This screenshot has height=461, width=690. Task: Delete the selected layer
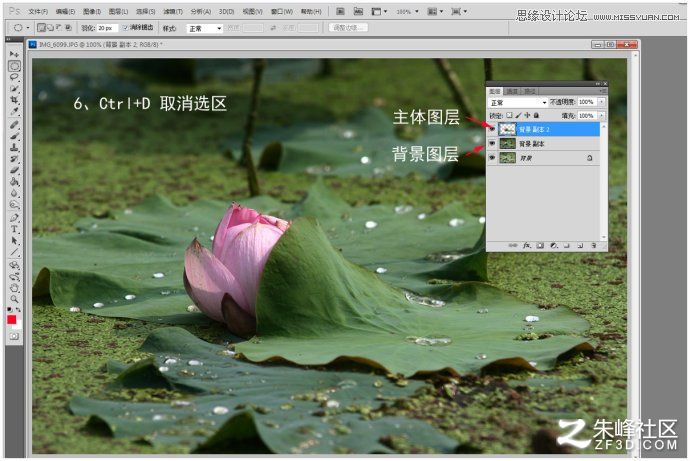pos(594,245)
